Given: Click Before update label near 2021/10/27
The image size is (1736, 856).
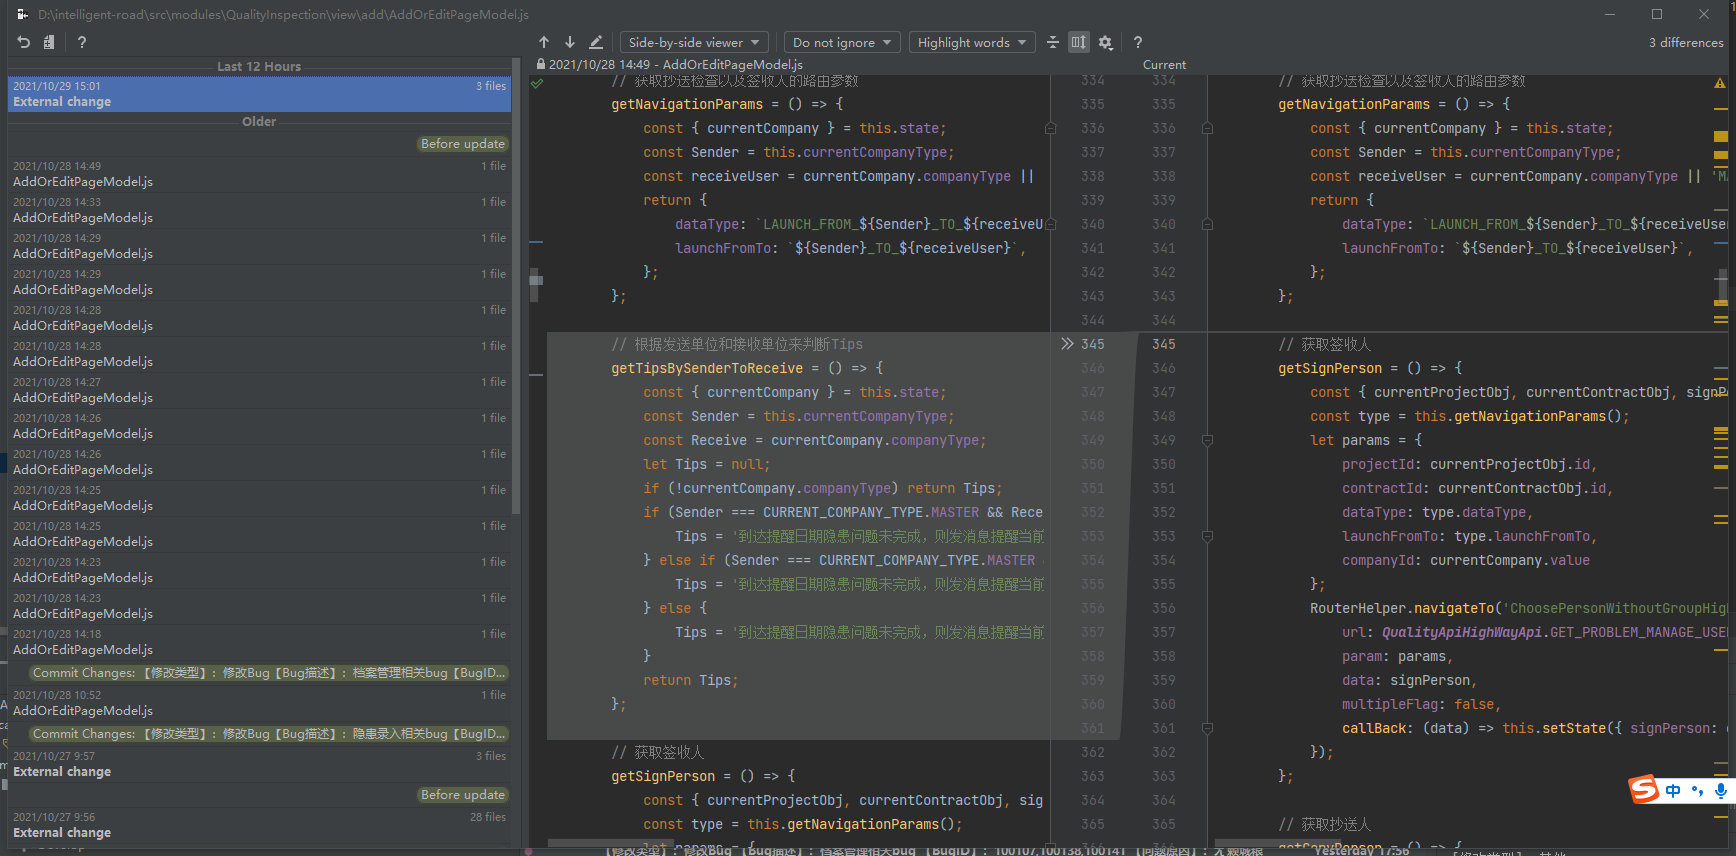Looking at the screenshot, I should [463, 795].
